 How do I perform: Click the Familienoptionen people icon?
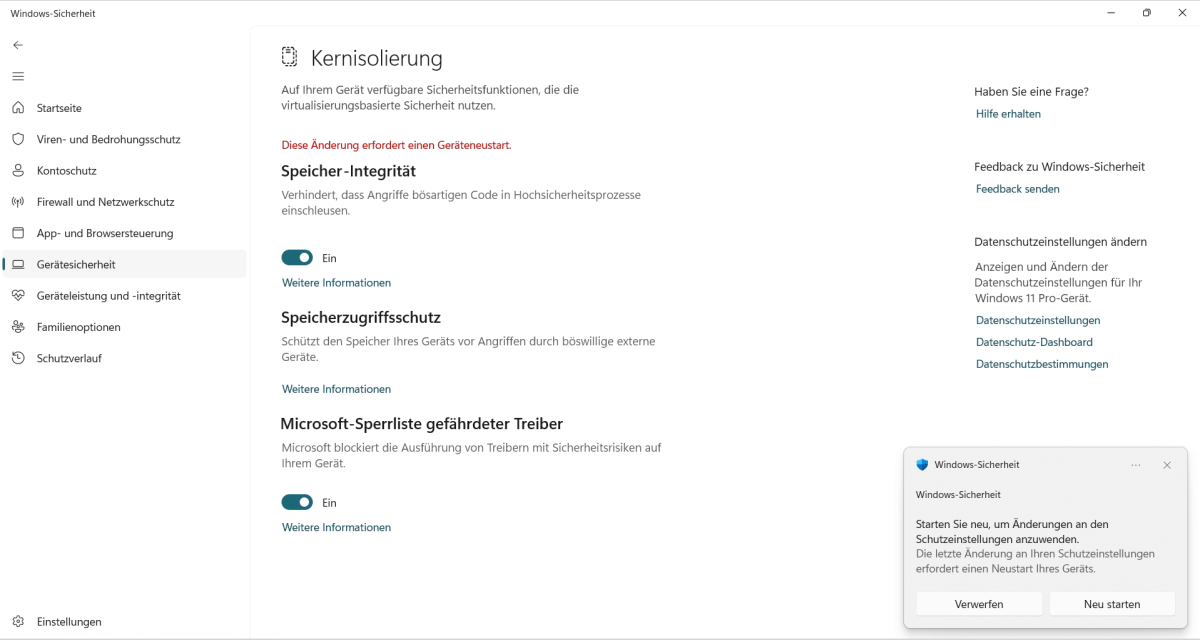click(18, 327)
